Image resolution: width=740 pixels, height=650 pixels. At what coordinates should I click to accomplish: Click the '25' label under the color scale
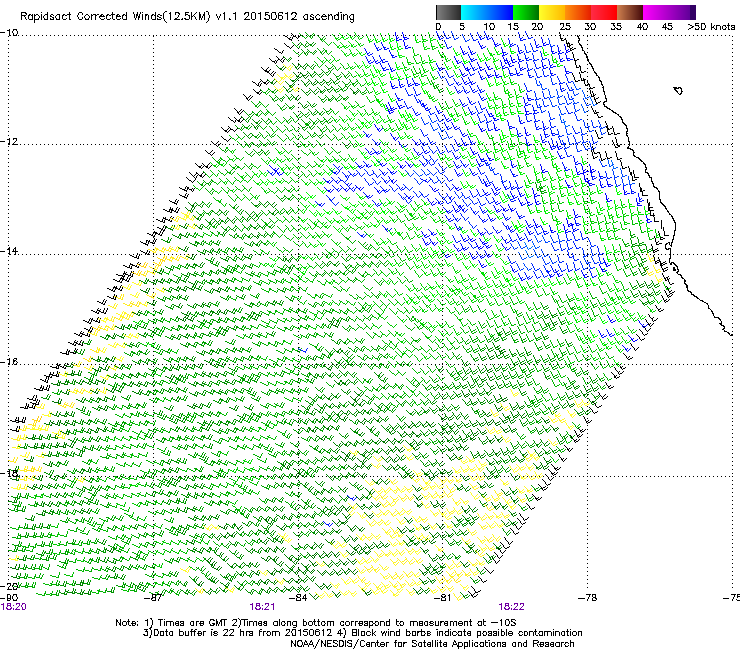(x=565, y=27)
